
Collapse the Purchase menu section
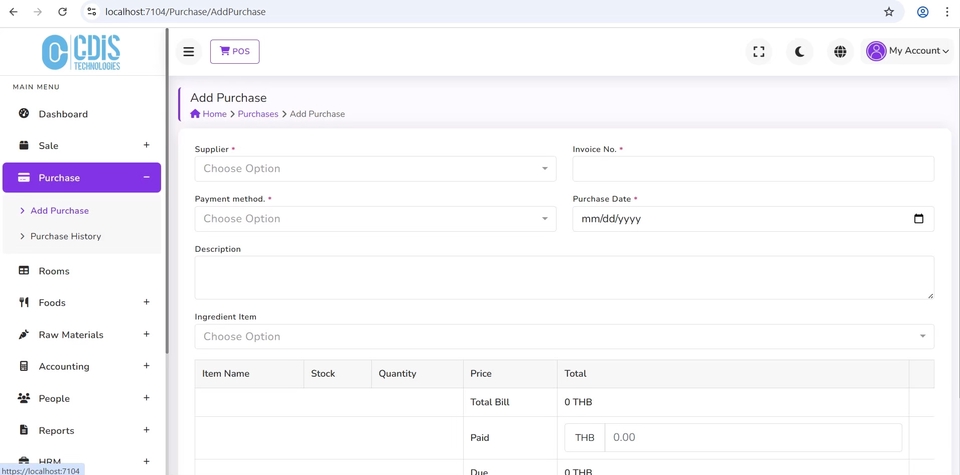point(146,177)
